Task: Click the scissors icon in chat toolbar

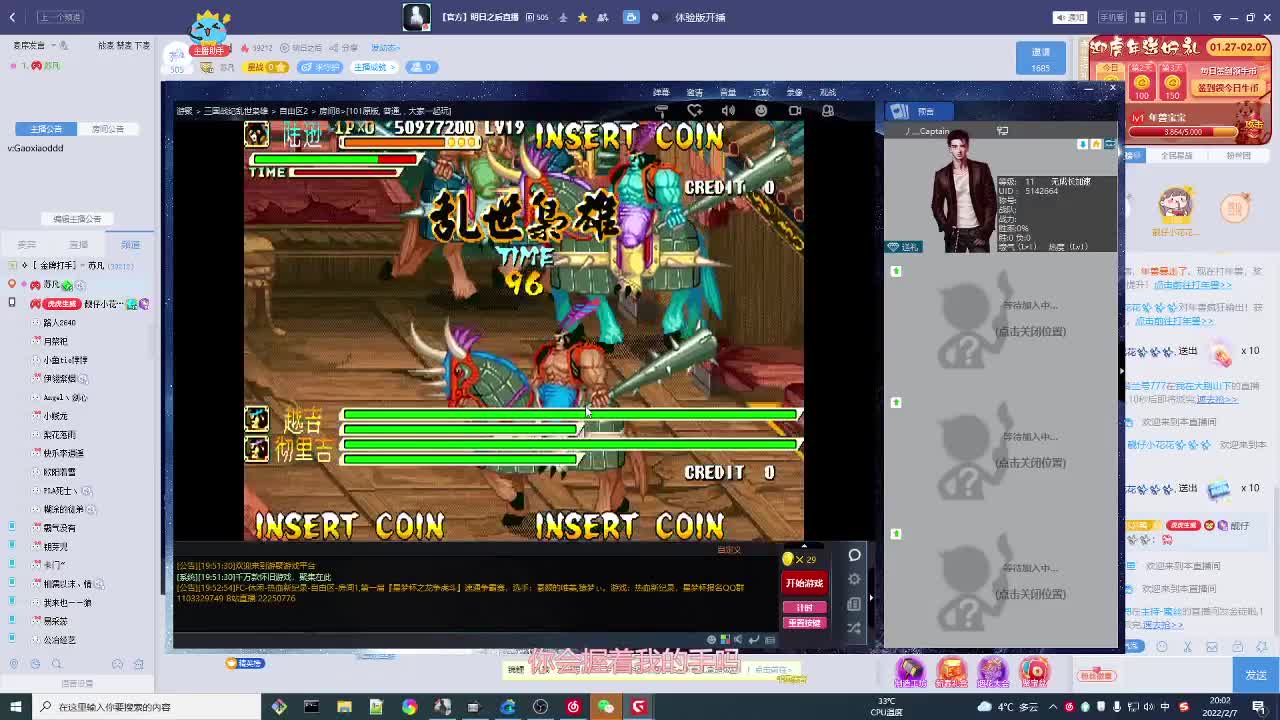Action: (1189, 647)
